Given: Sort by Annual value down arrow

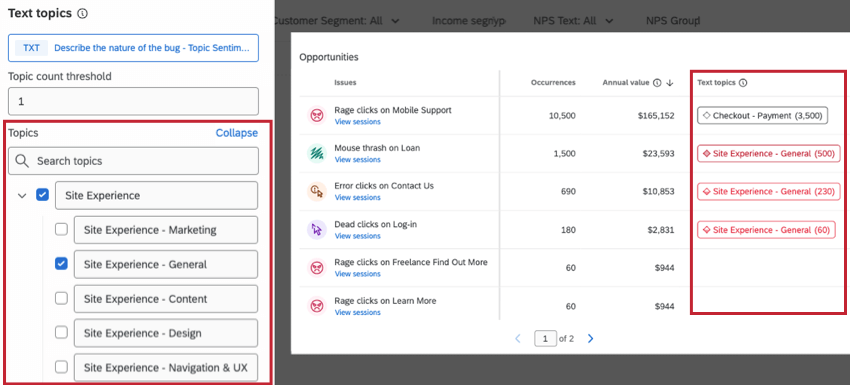Looking at the screenshot, I should [669, 83].
